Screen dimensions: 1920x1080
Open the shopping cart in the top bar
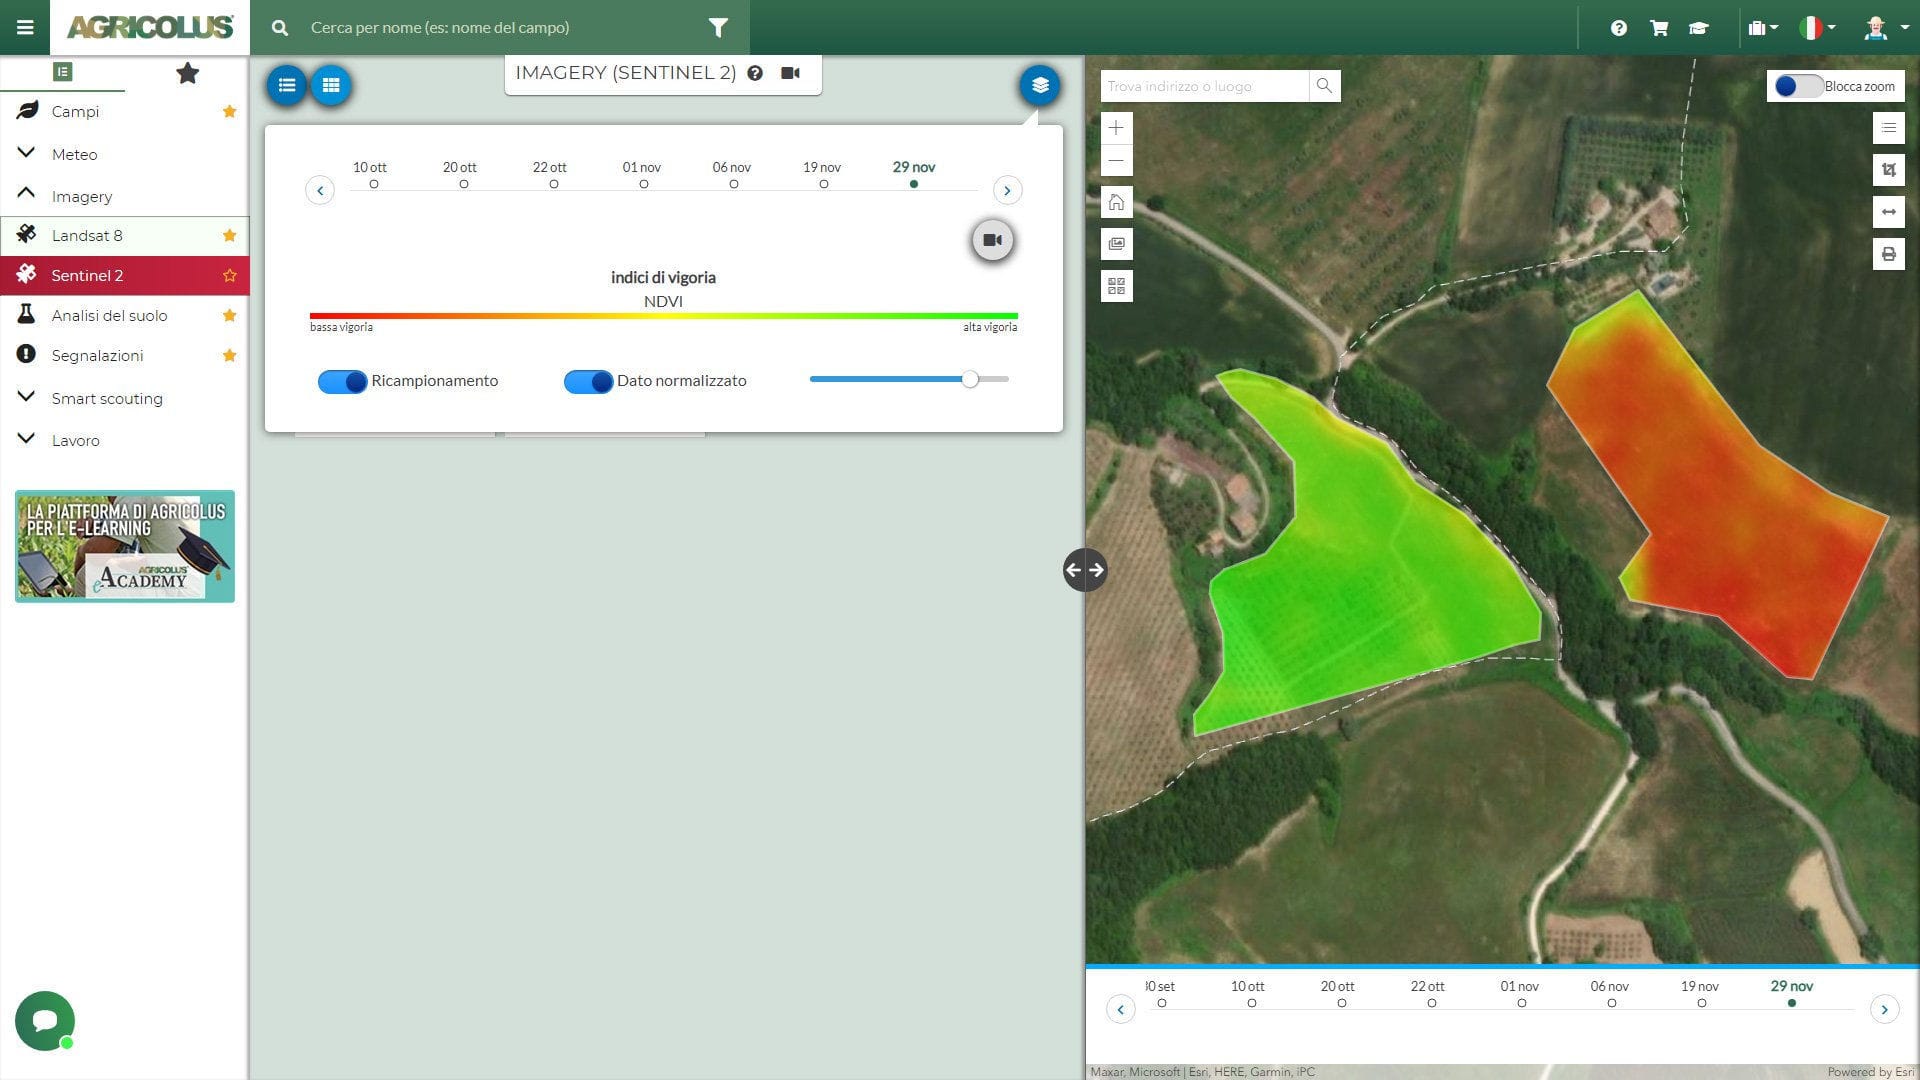coord(1658,28)
